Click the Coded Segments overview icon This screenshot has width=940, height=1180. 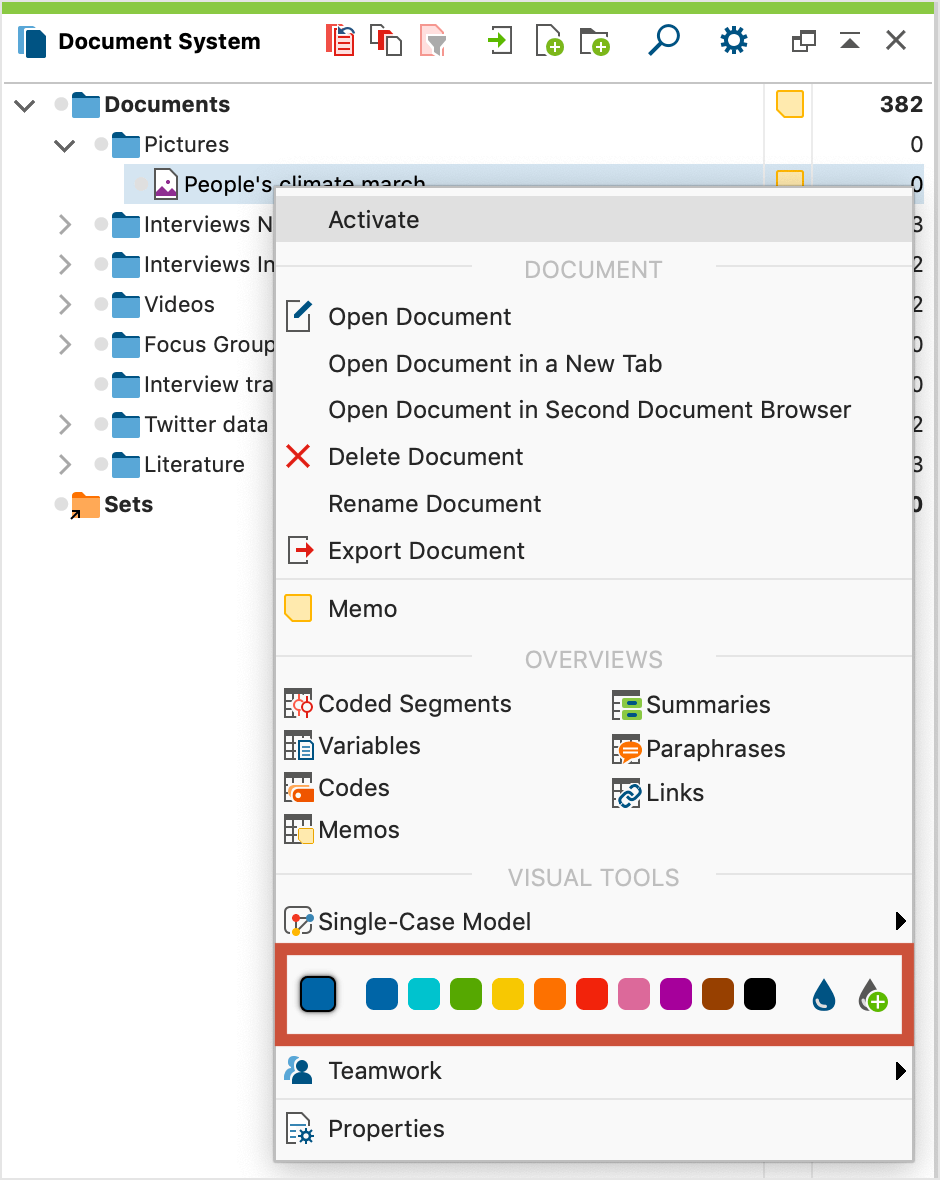point(298,704)
